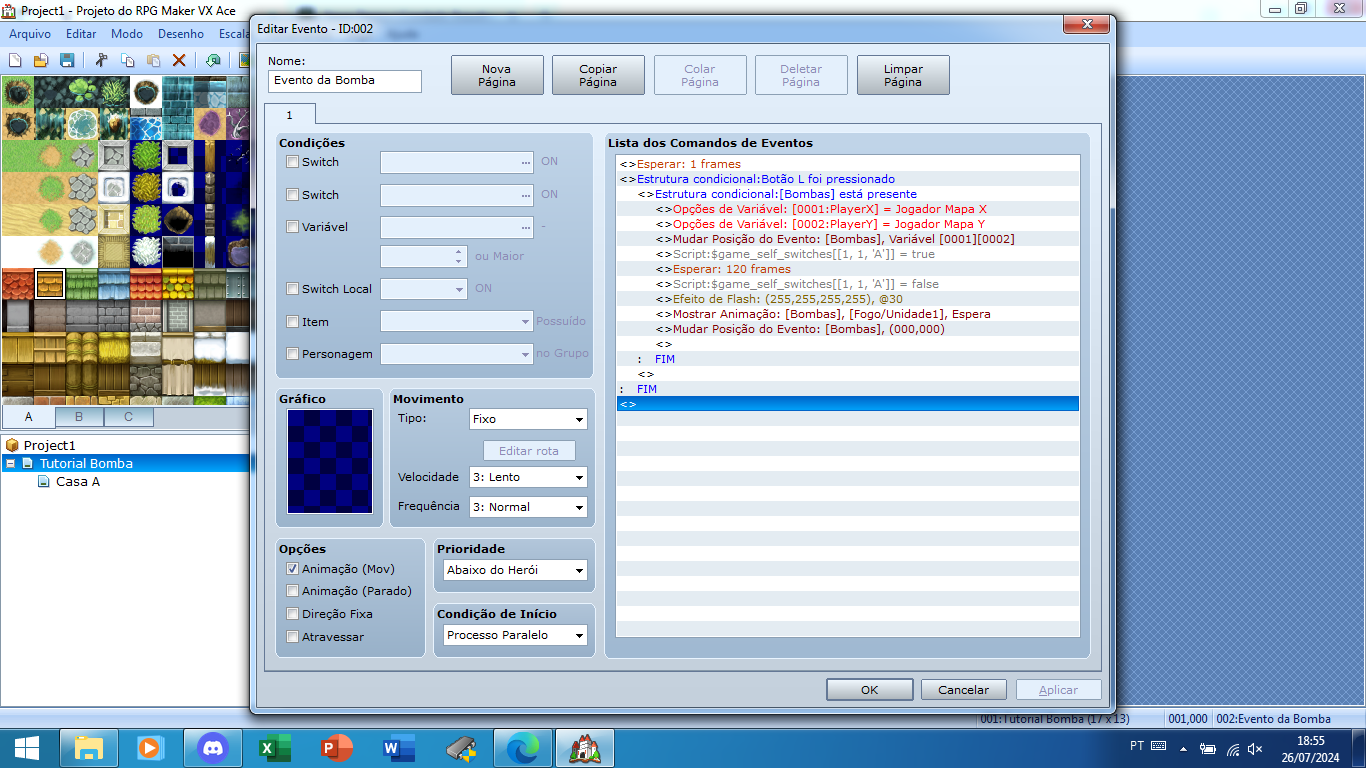Open the Prioridade dropdown
The width and height of the screenshot is (1366, 768).
[515, 570]
